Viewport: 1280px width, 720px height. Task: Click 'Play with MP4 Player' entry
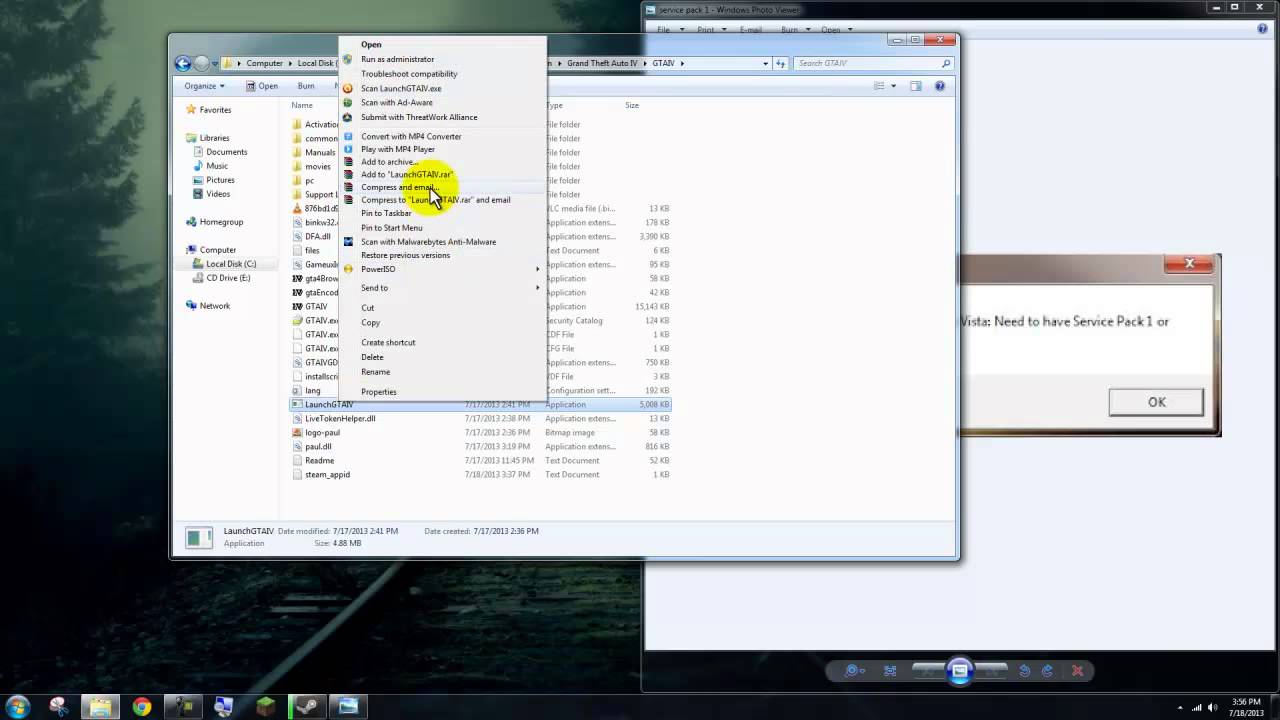[x=398, y=149]
